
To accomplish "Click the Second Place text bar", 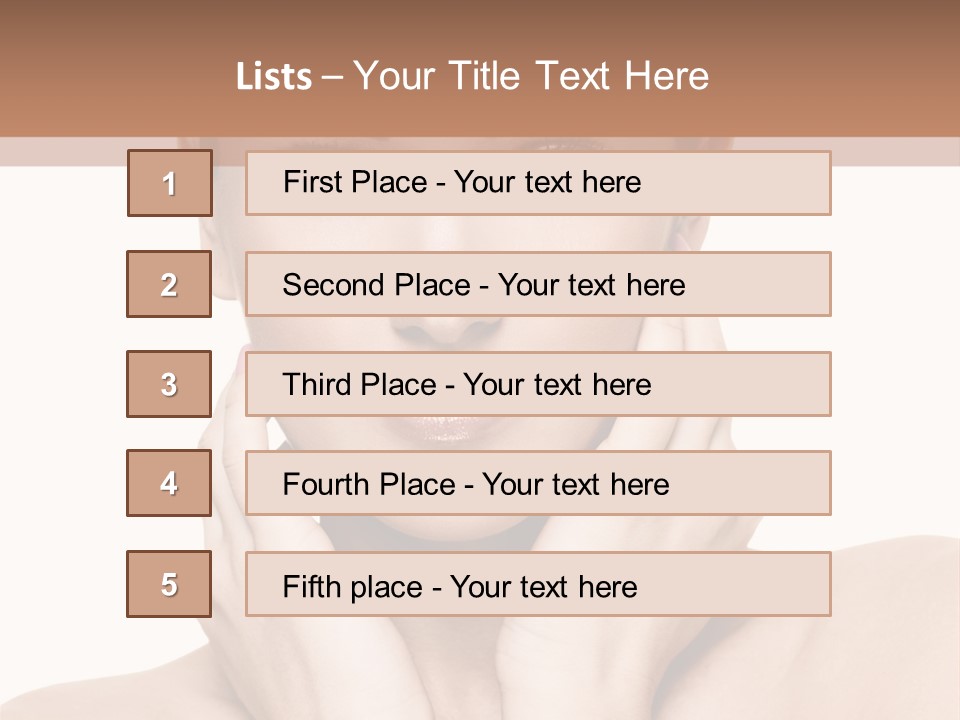I will [x=538, y=284].
